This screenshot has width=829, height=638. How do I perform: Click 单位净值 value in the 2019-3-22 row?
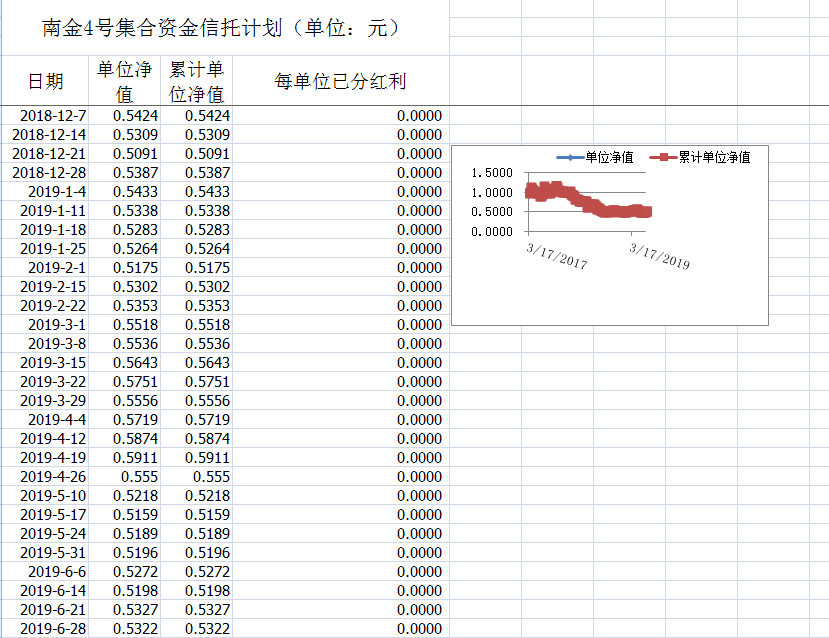(124, 382)
